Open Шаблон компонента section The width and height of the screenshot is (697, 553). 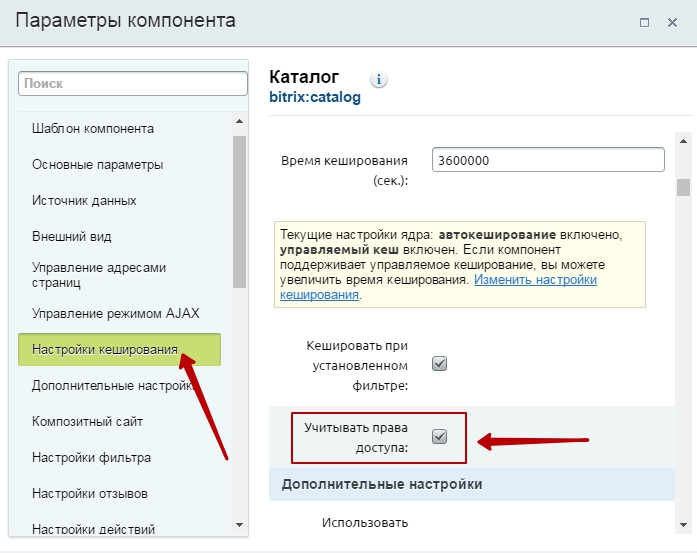pos(92,129)
